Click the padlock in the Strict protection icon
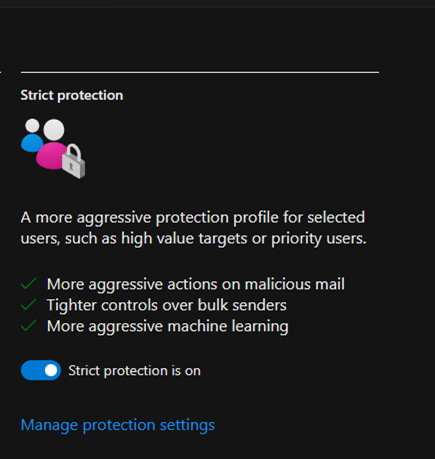Screen dimensions: 435x459 click(x=74, y=161)
